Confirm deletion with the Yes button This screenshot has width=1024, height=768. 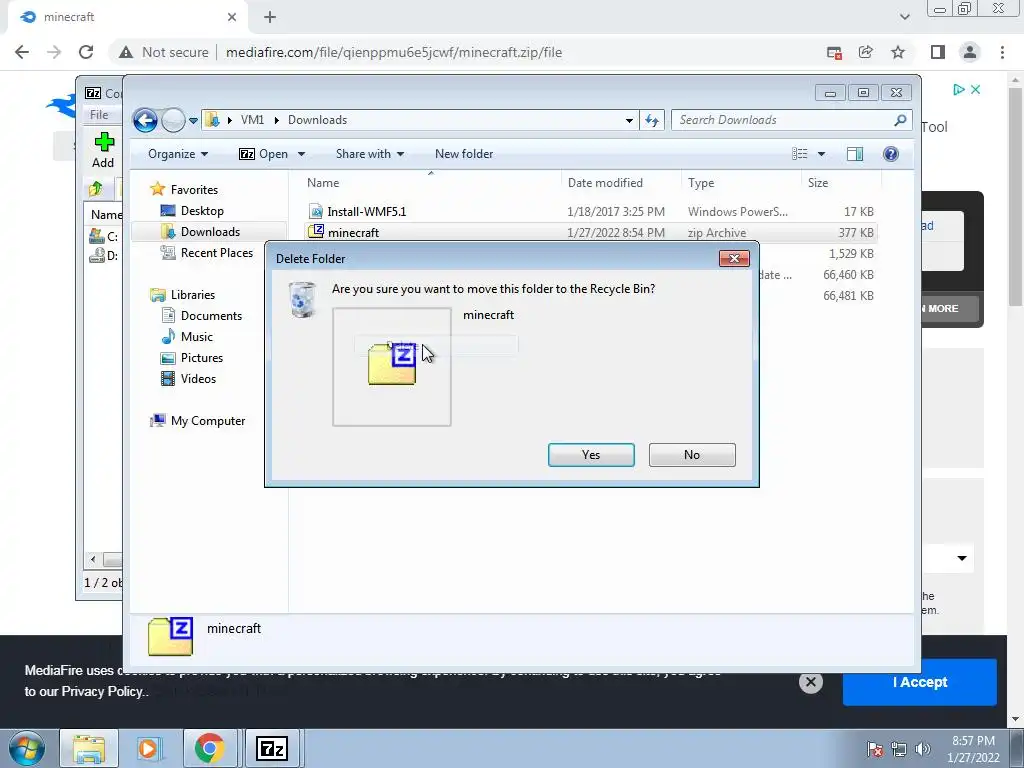(591, 455)
